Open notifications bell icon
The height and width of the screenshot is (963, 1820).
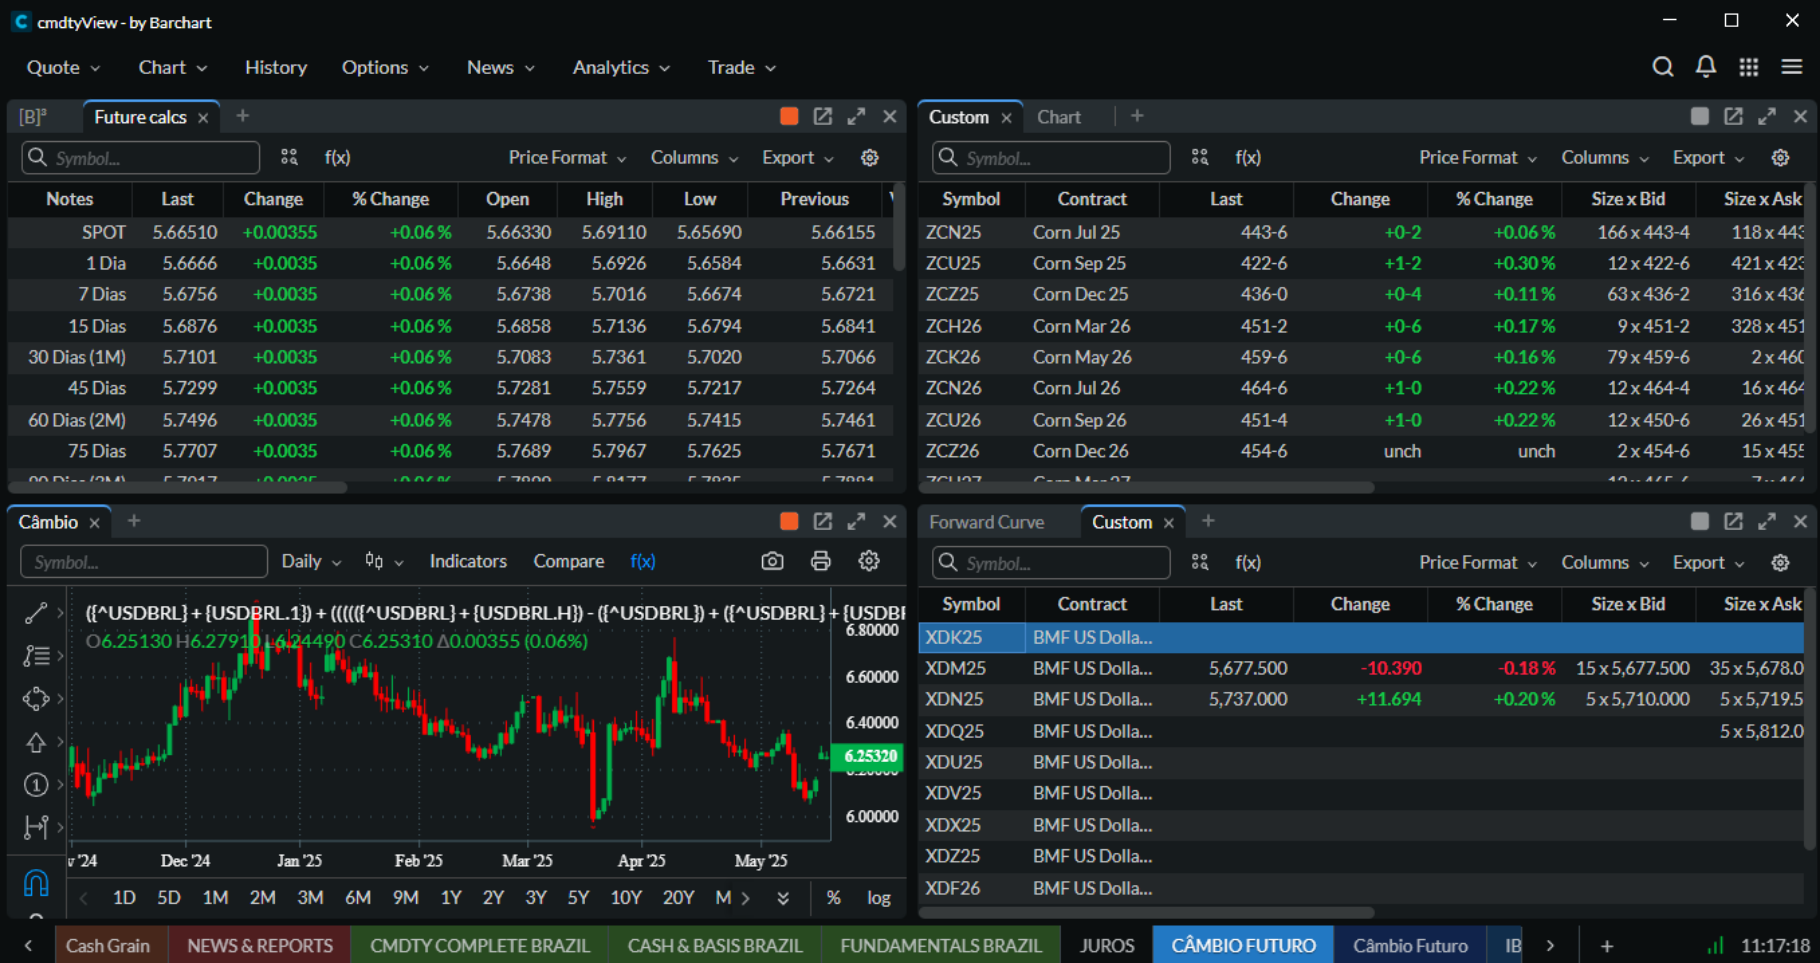tap(1706, 67)
